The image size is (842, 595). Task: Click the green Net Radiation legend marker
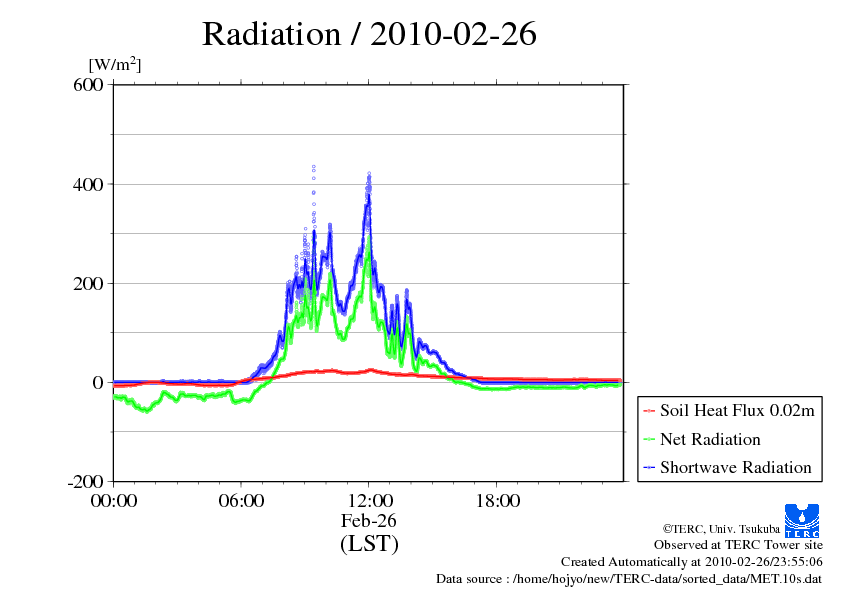[x=649, y=440]
